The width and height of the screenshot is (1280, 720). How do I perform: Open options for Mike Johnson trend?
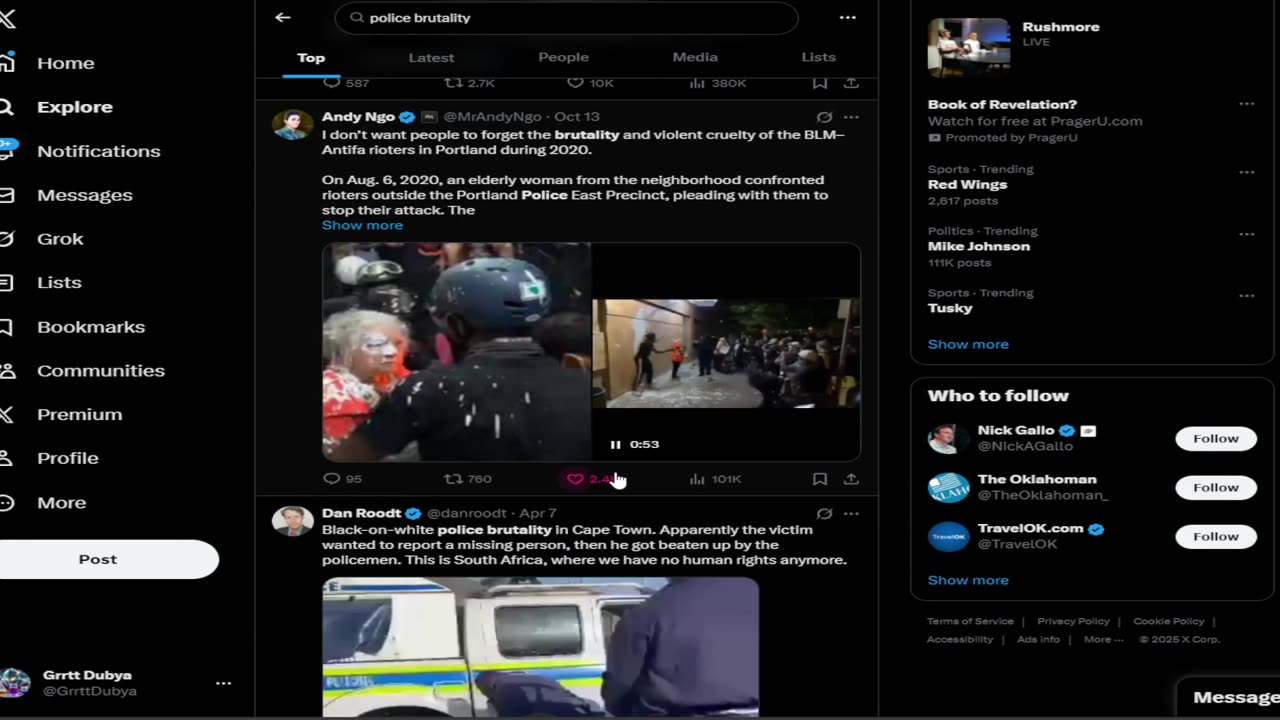click(x=1246, y=234)
